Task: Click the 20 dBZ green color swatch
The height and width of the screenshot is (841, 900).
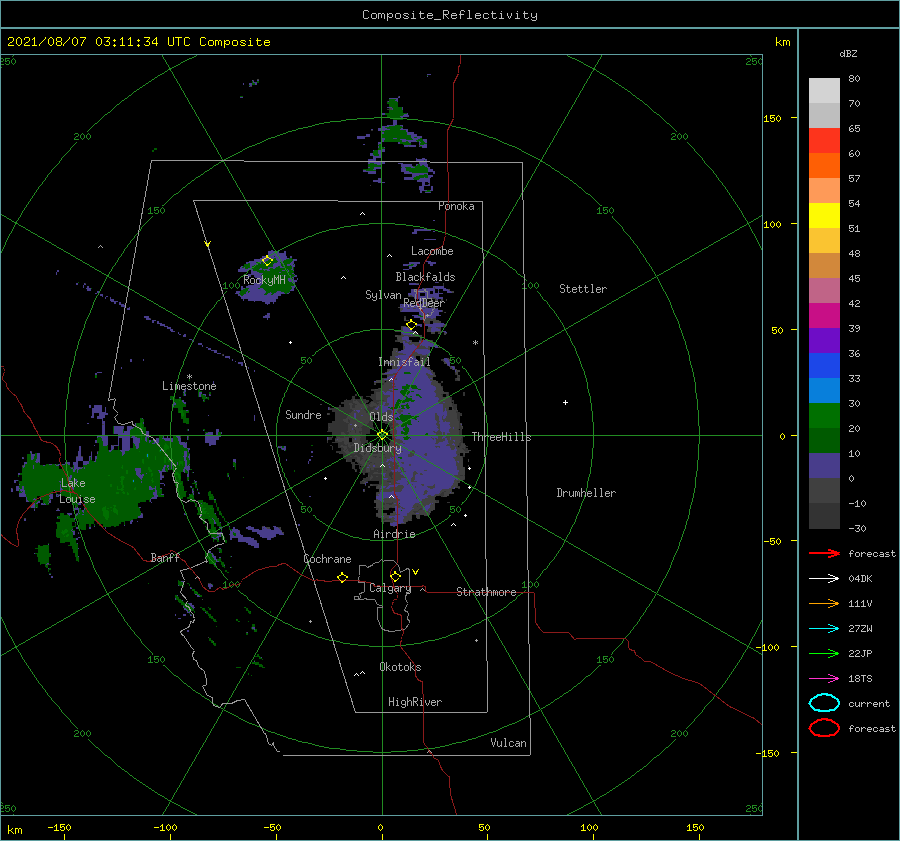Action: pos(824,440)
